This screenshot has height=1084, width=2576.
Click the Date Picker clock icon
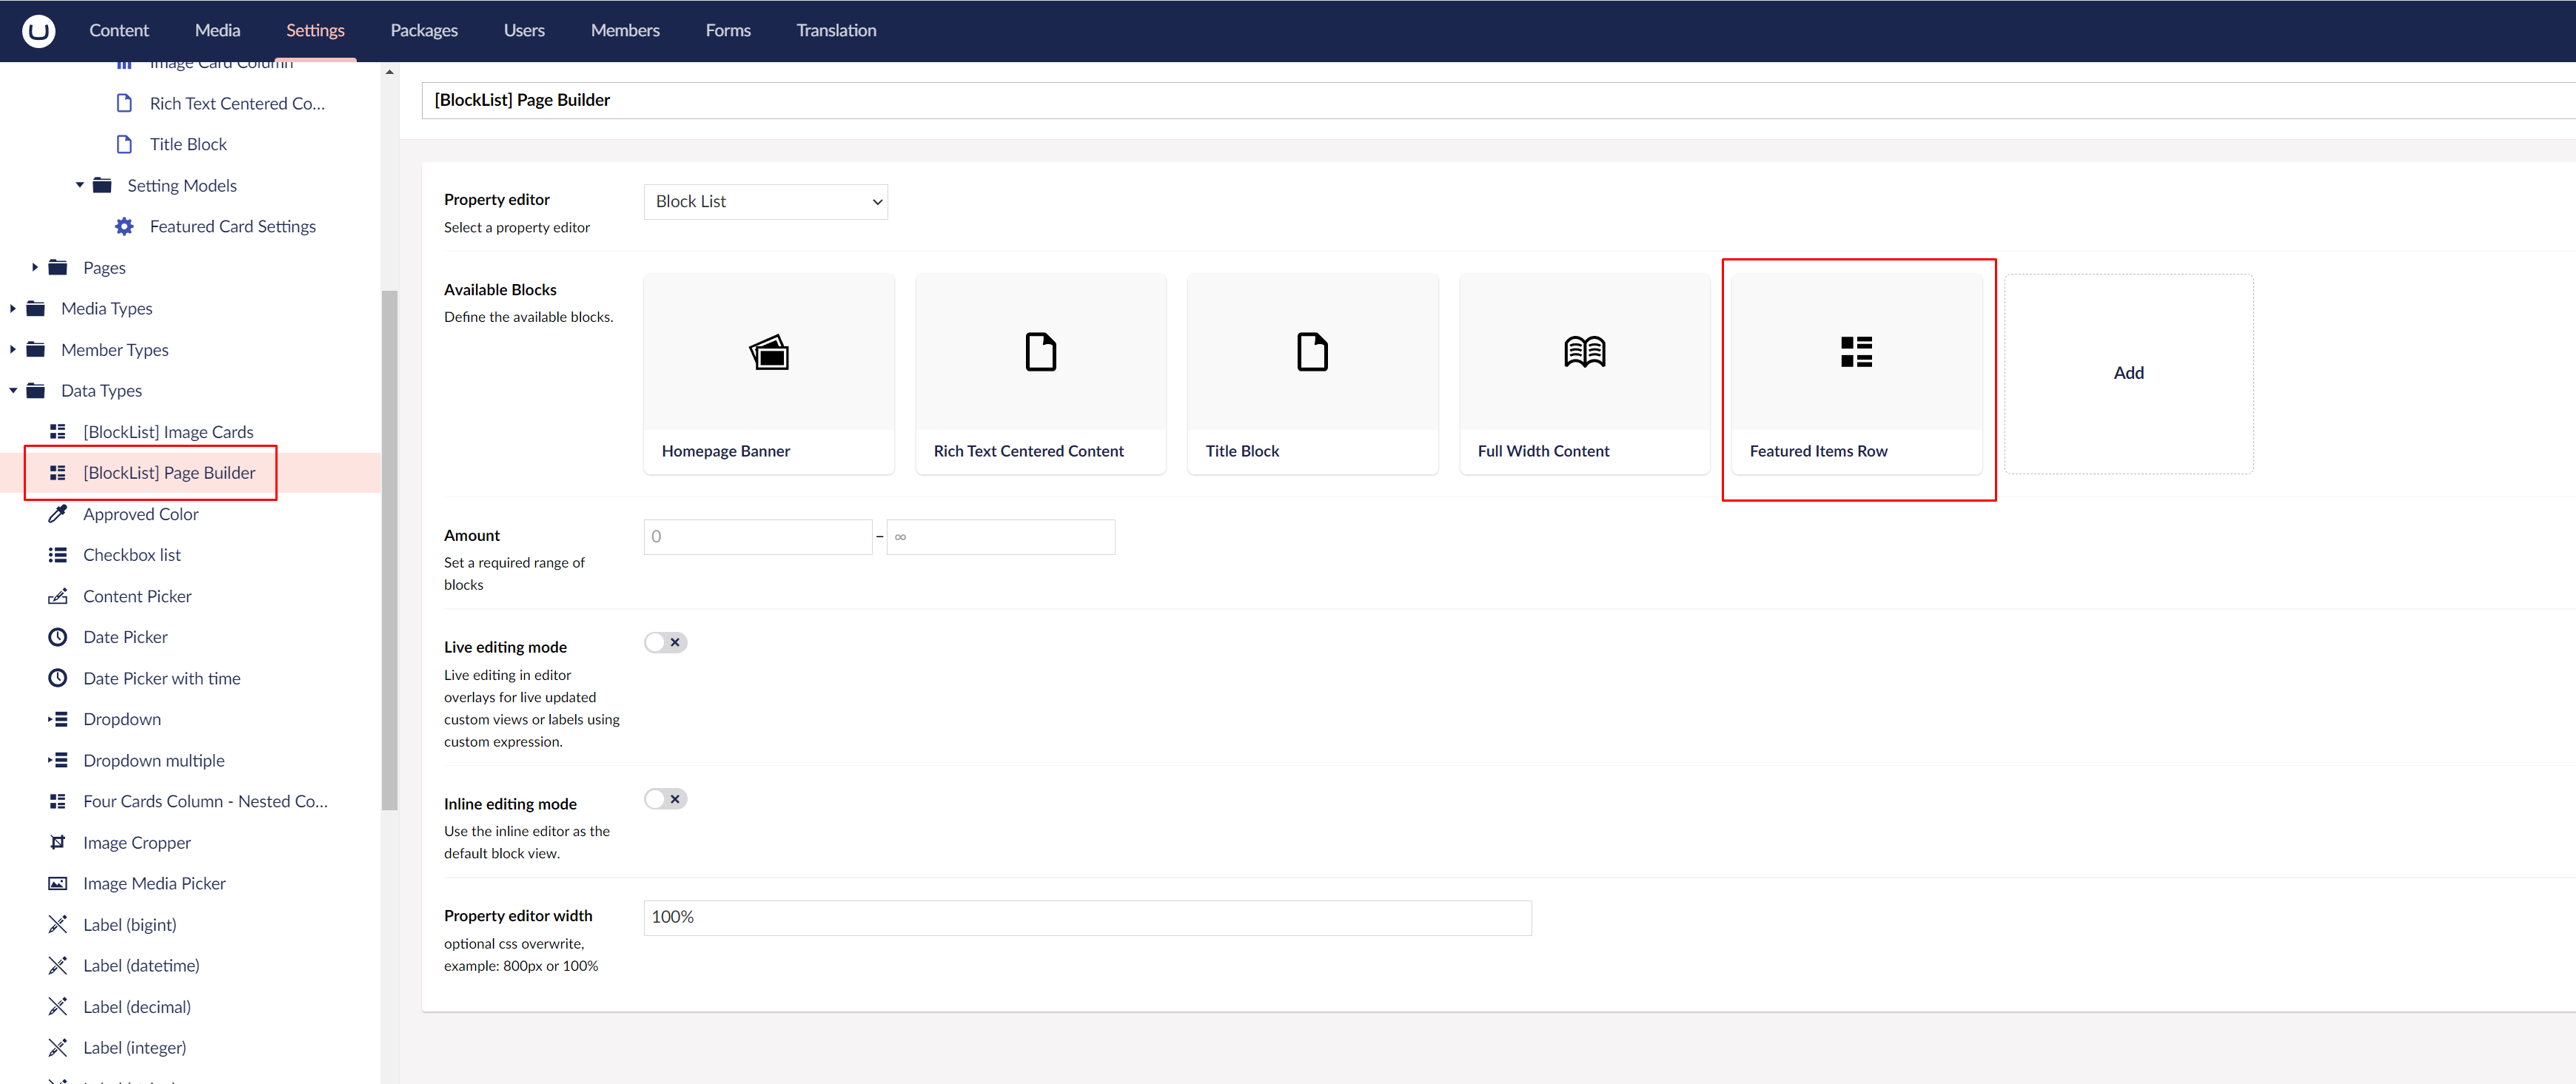[58, 636]
